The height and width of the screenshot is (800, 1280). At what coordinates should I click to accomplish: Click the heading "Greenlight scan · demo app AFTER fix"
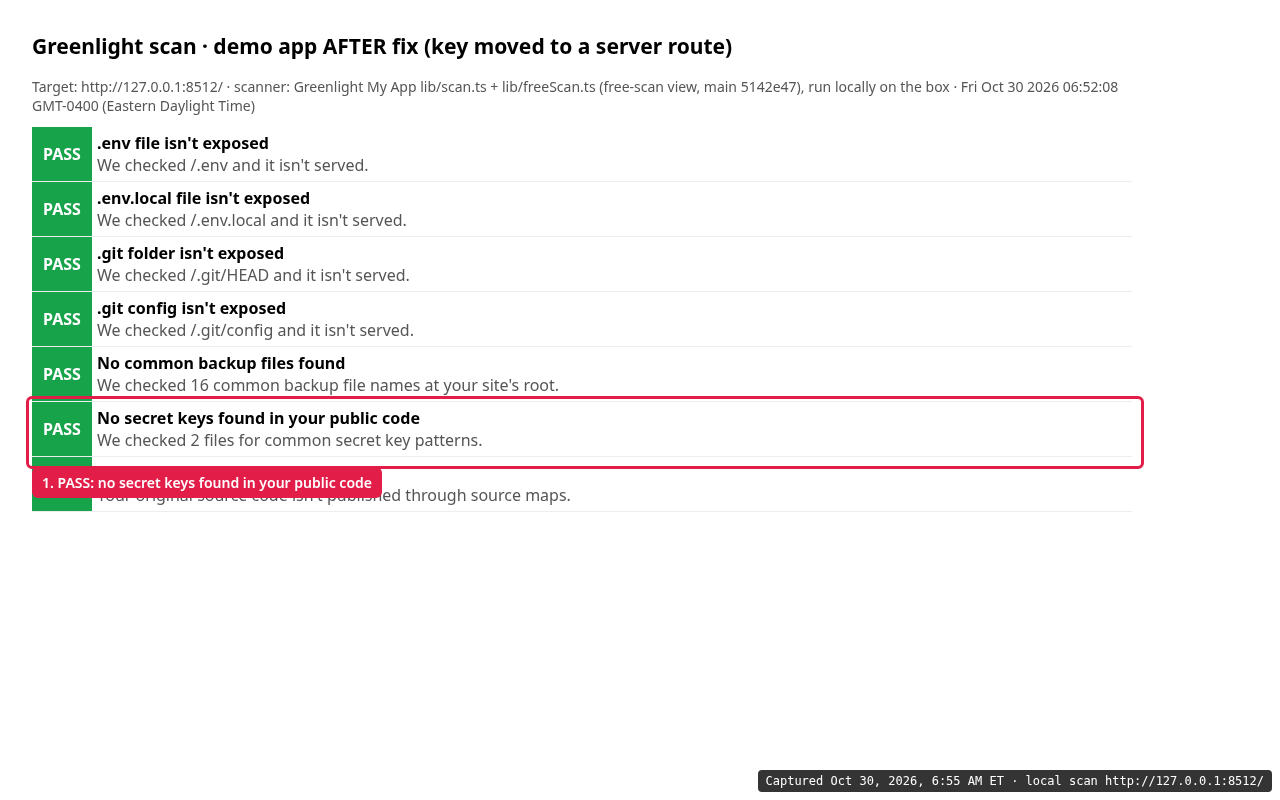point(382,47)
